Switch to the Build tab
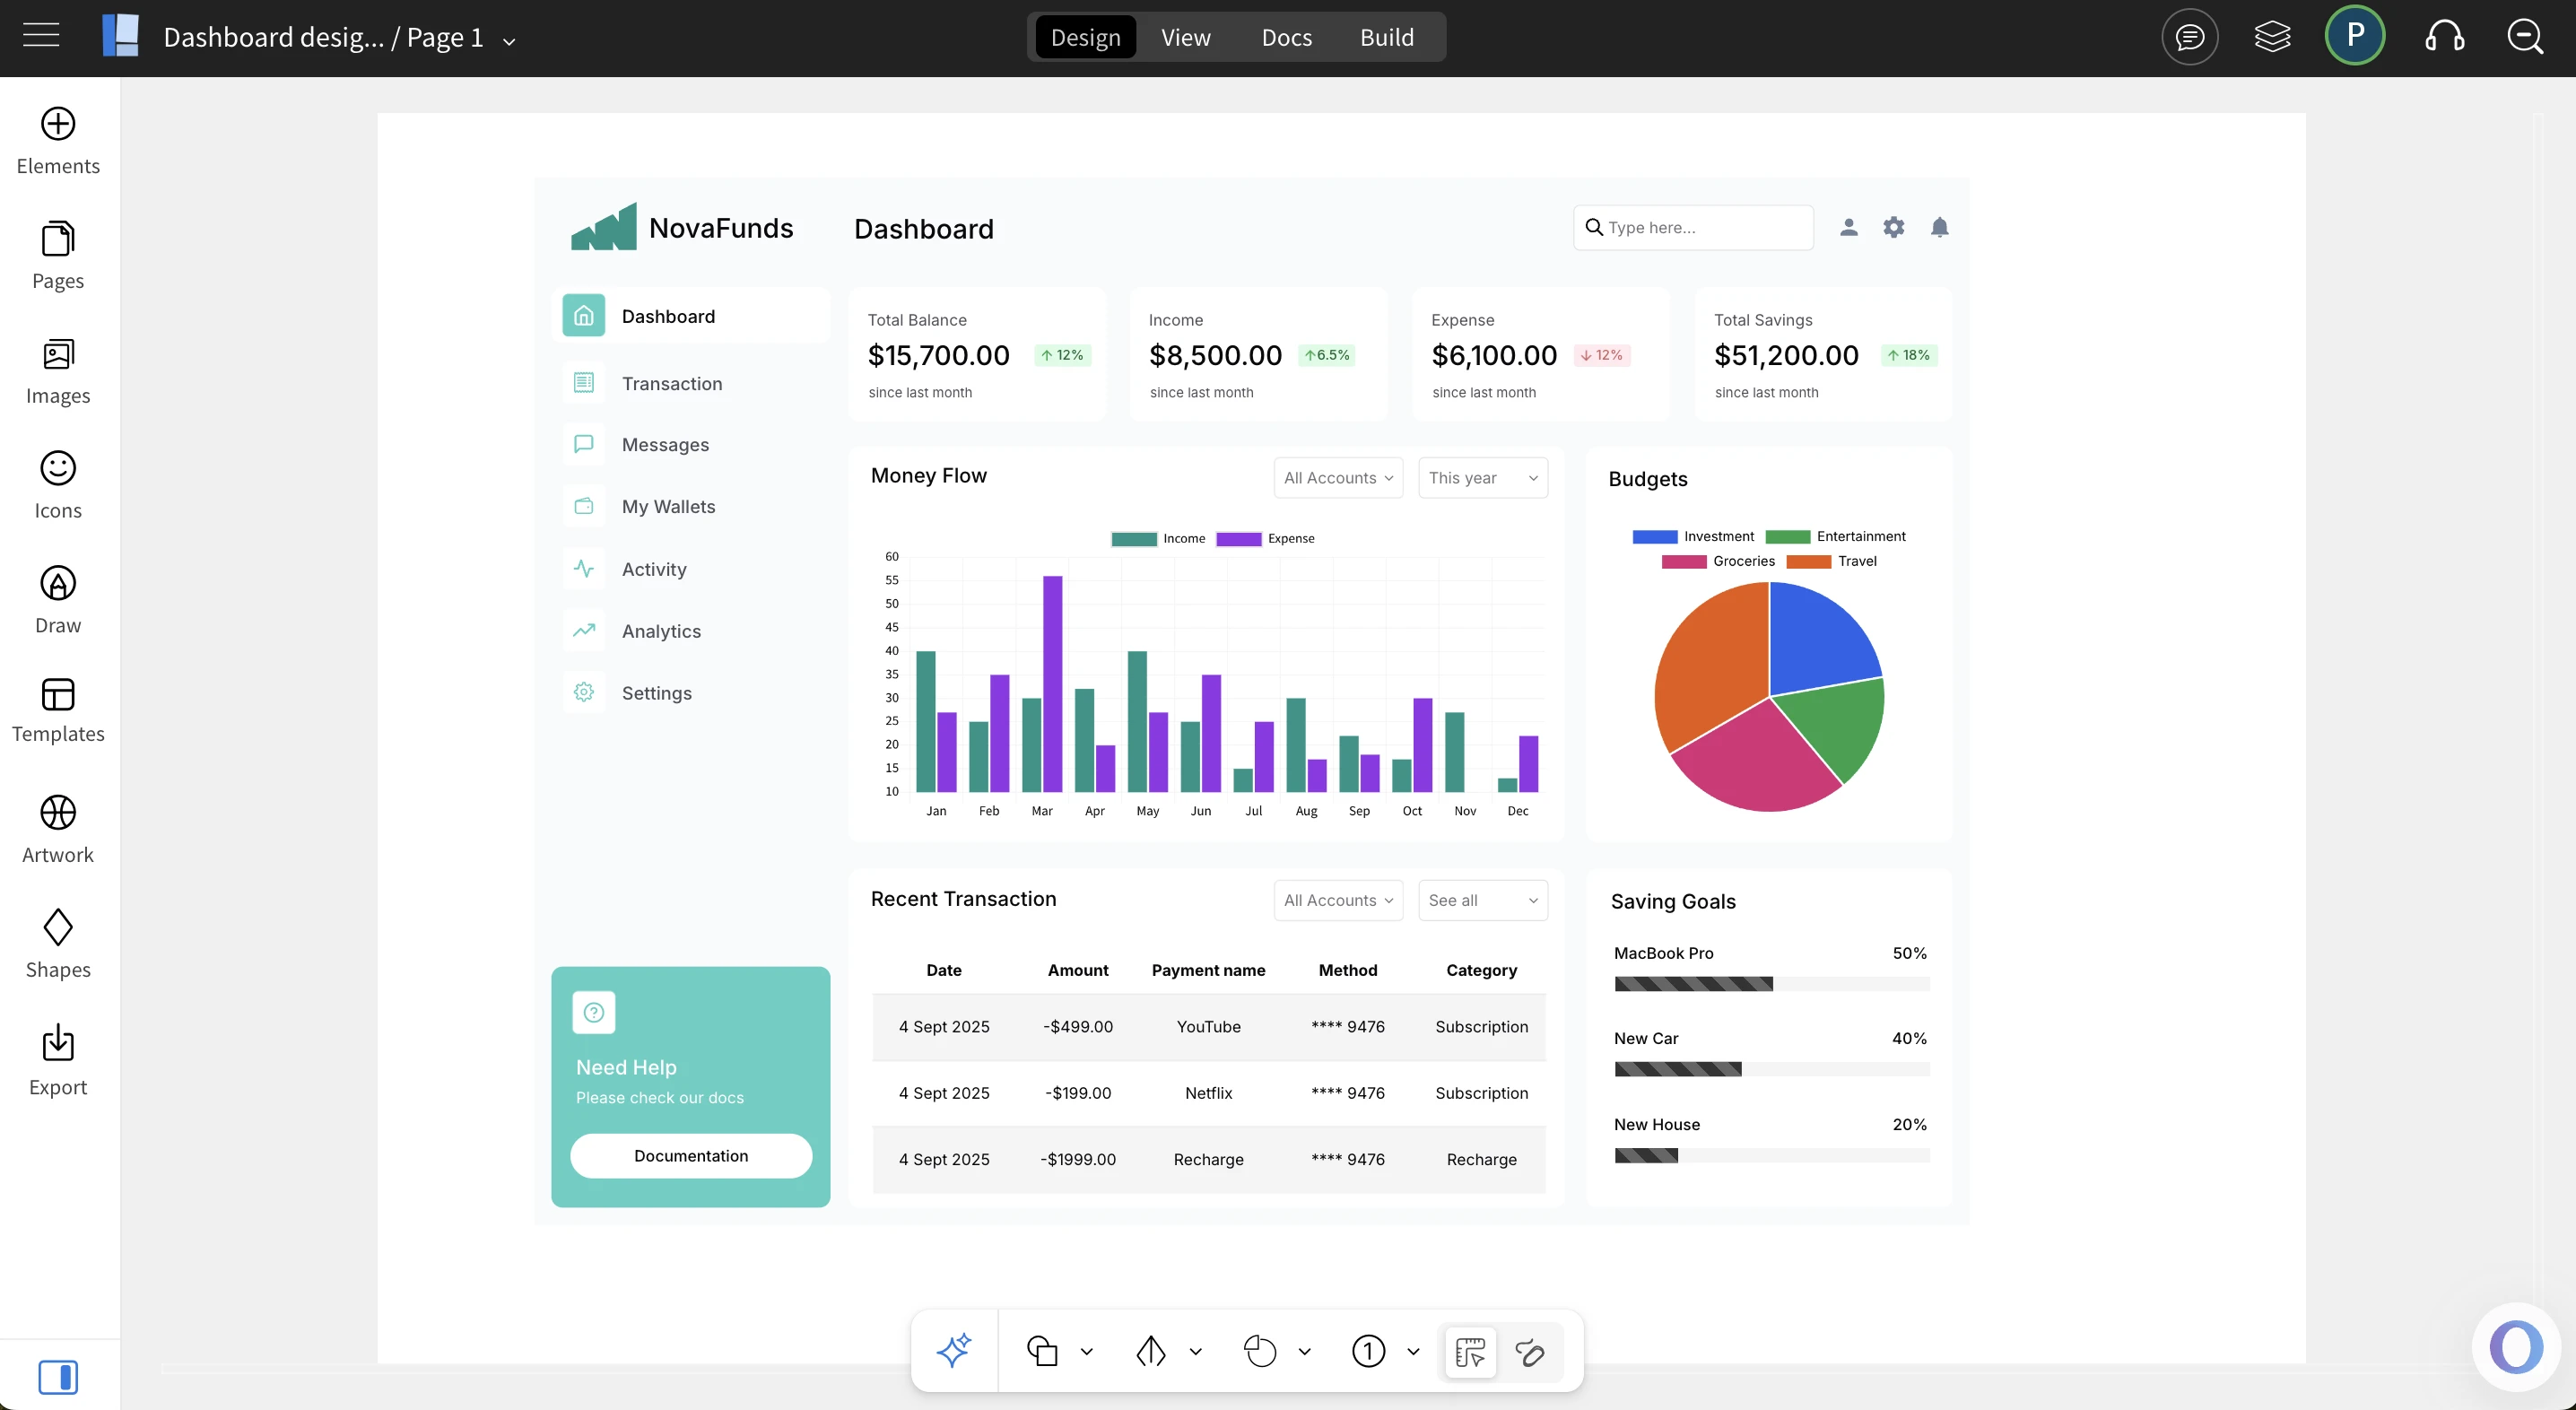 1387,37
